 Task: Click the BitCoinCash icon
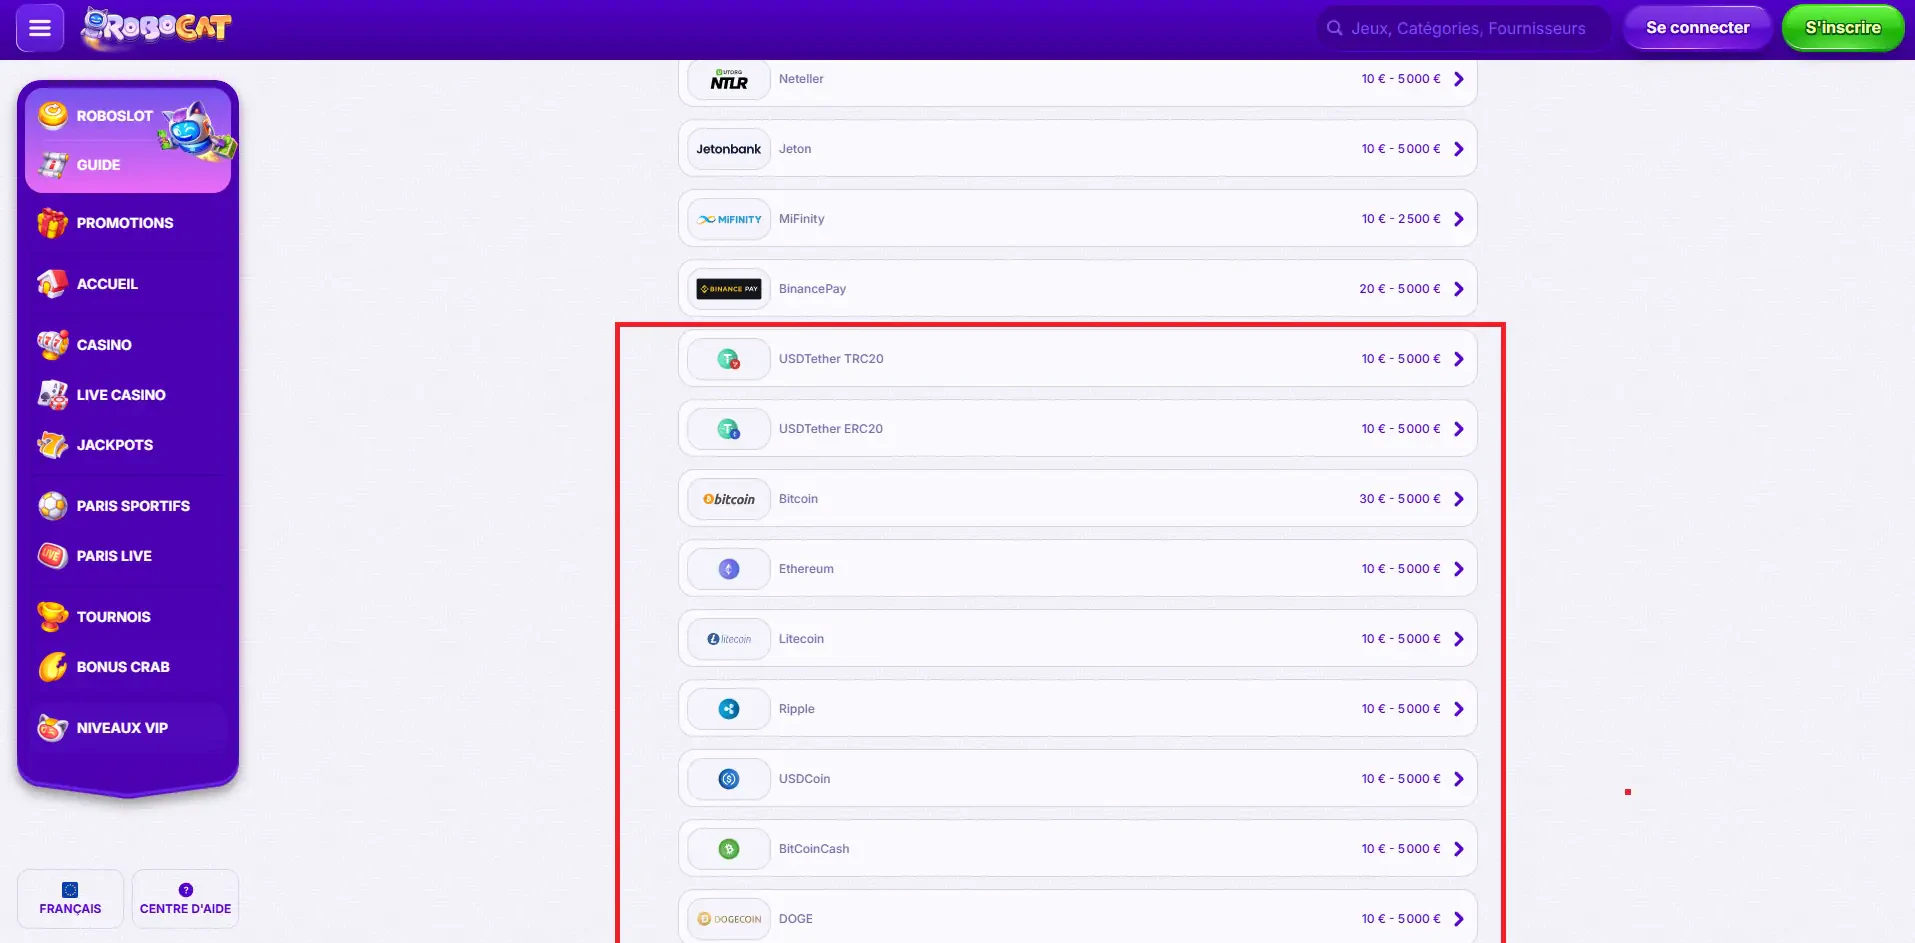(729, 849)
